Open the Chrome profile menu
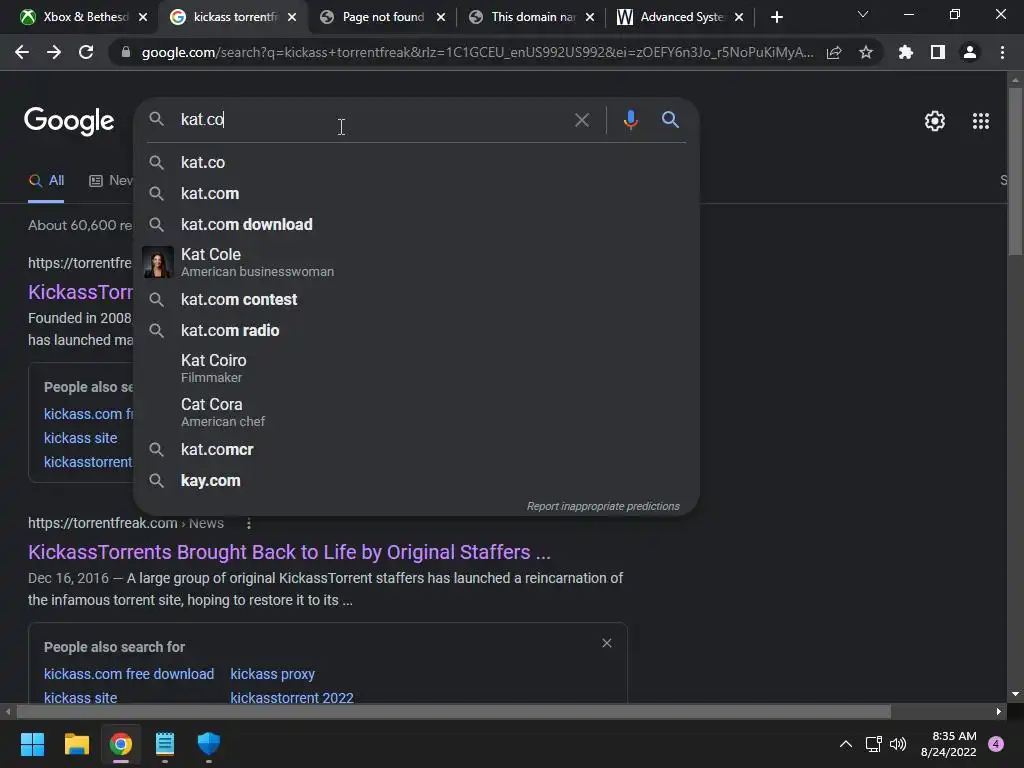The image size is (1024, 768). (x=970, y=52)
